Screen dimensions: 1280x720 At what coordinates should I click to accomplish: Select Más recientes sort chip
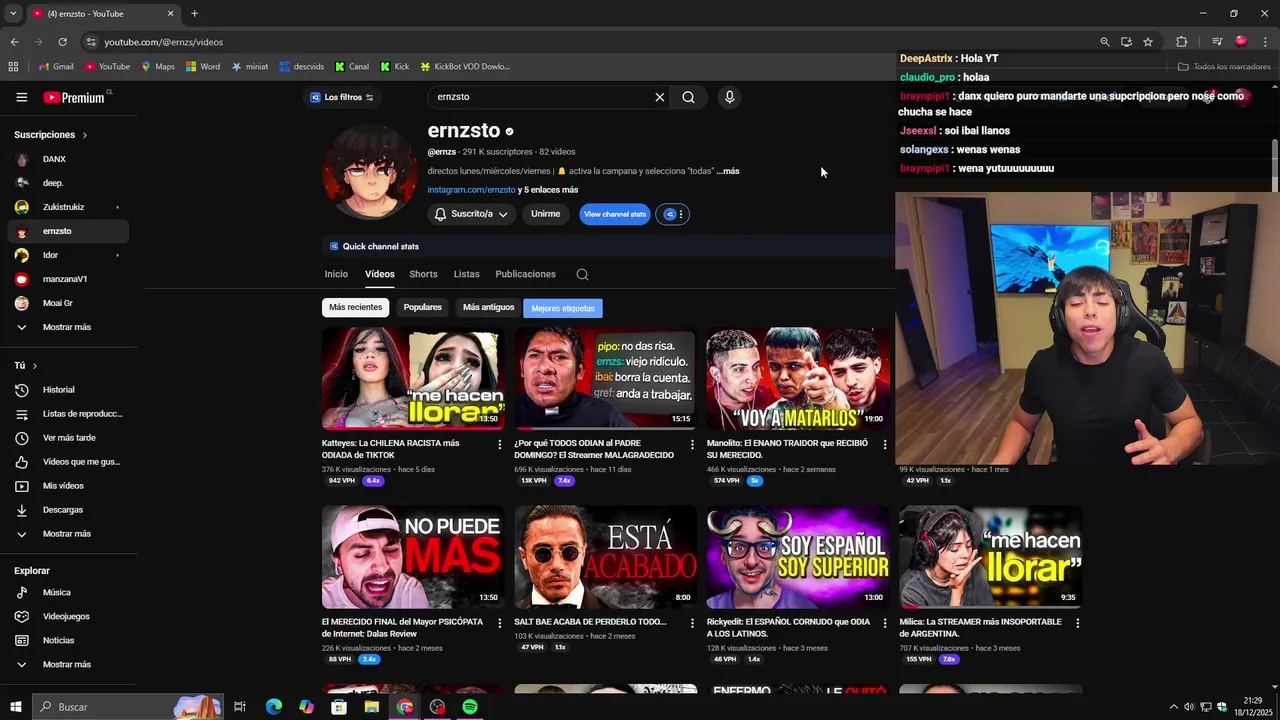pyautogui.click(x=356, y=308)
